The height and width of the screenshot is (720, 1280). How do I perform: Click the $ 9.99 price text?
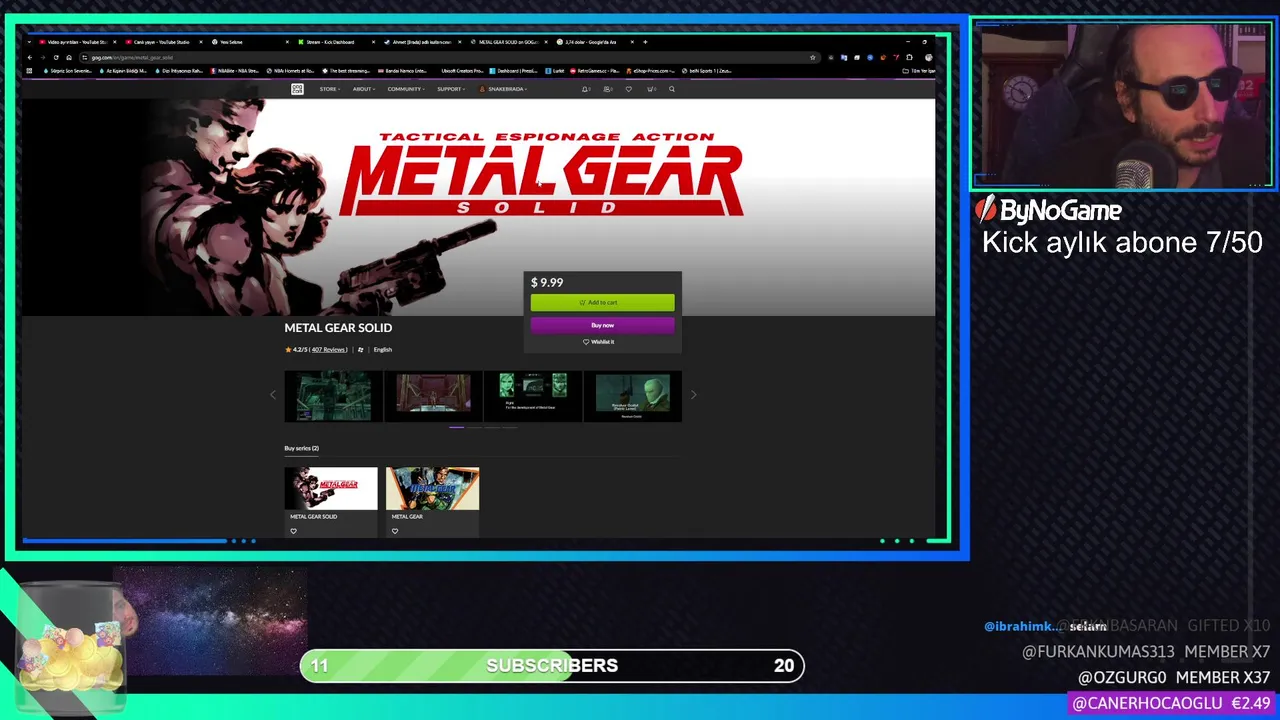click(547, 283)
